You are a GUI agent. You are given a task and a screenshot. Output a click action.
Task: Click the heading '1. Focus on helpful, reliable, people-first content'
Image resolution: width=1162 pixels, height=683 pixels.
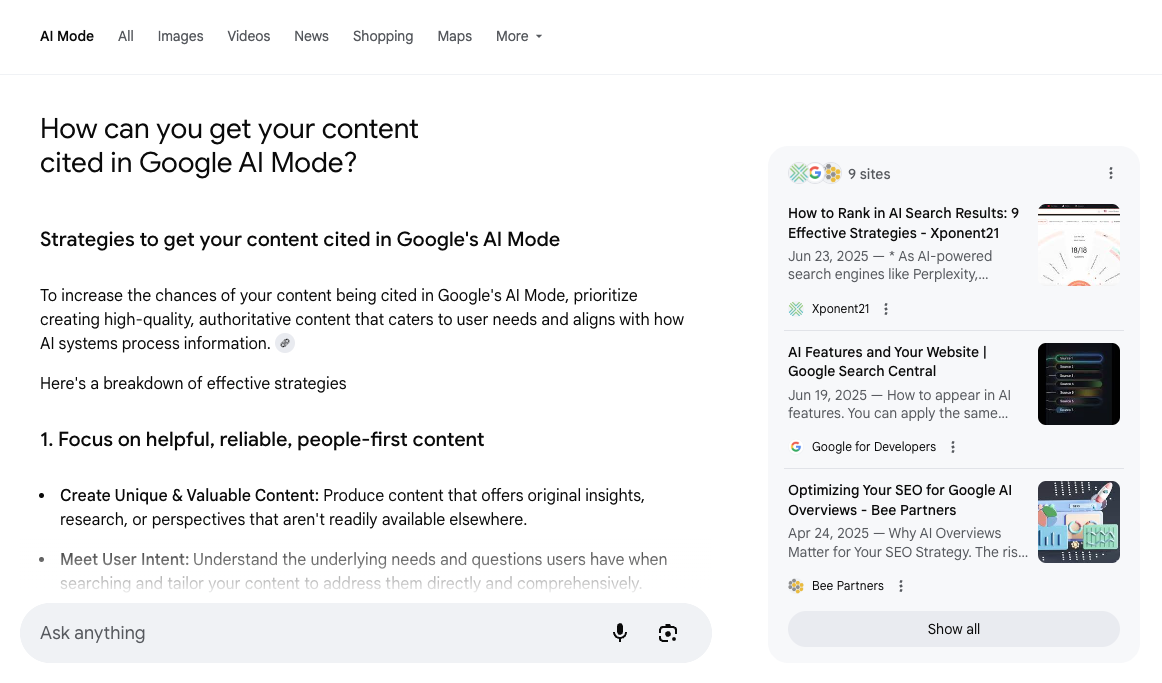(262, 439)
